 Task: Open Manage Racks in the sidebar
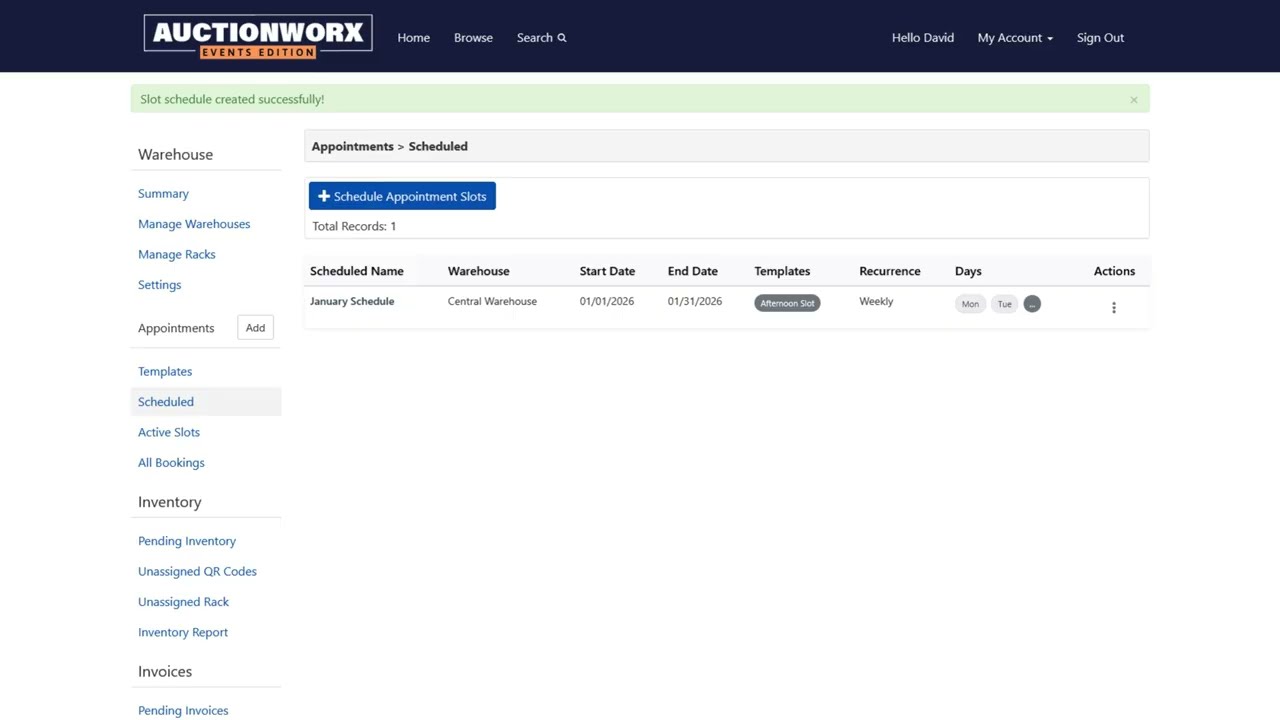176,254
